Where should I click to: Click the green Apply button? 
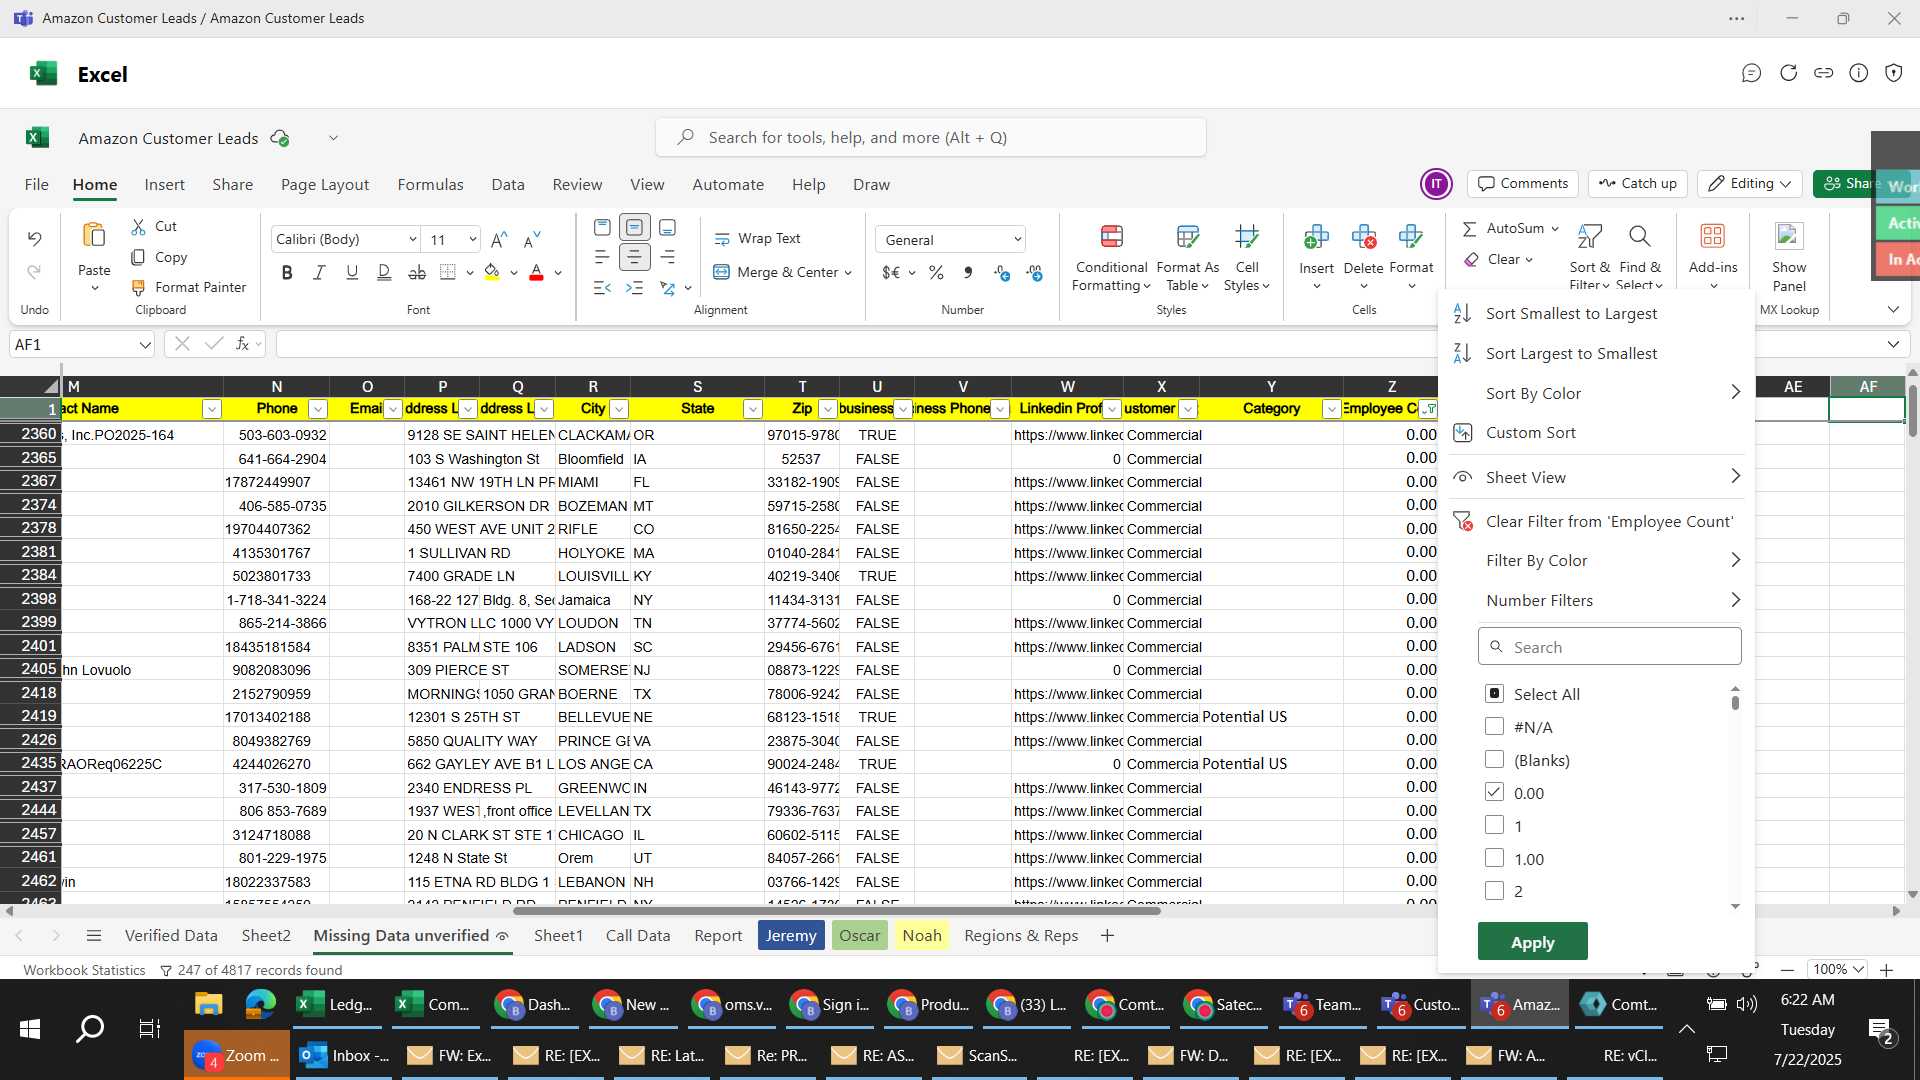1532,942
